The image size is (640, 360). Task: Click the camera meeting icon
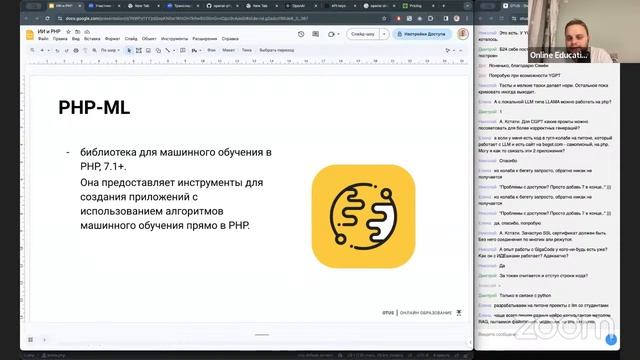[x=331, y=34]
